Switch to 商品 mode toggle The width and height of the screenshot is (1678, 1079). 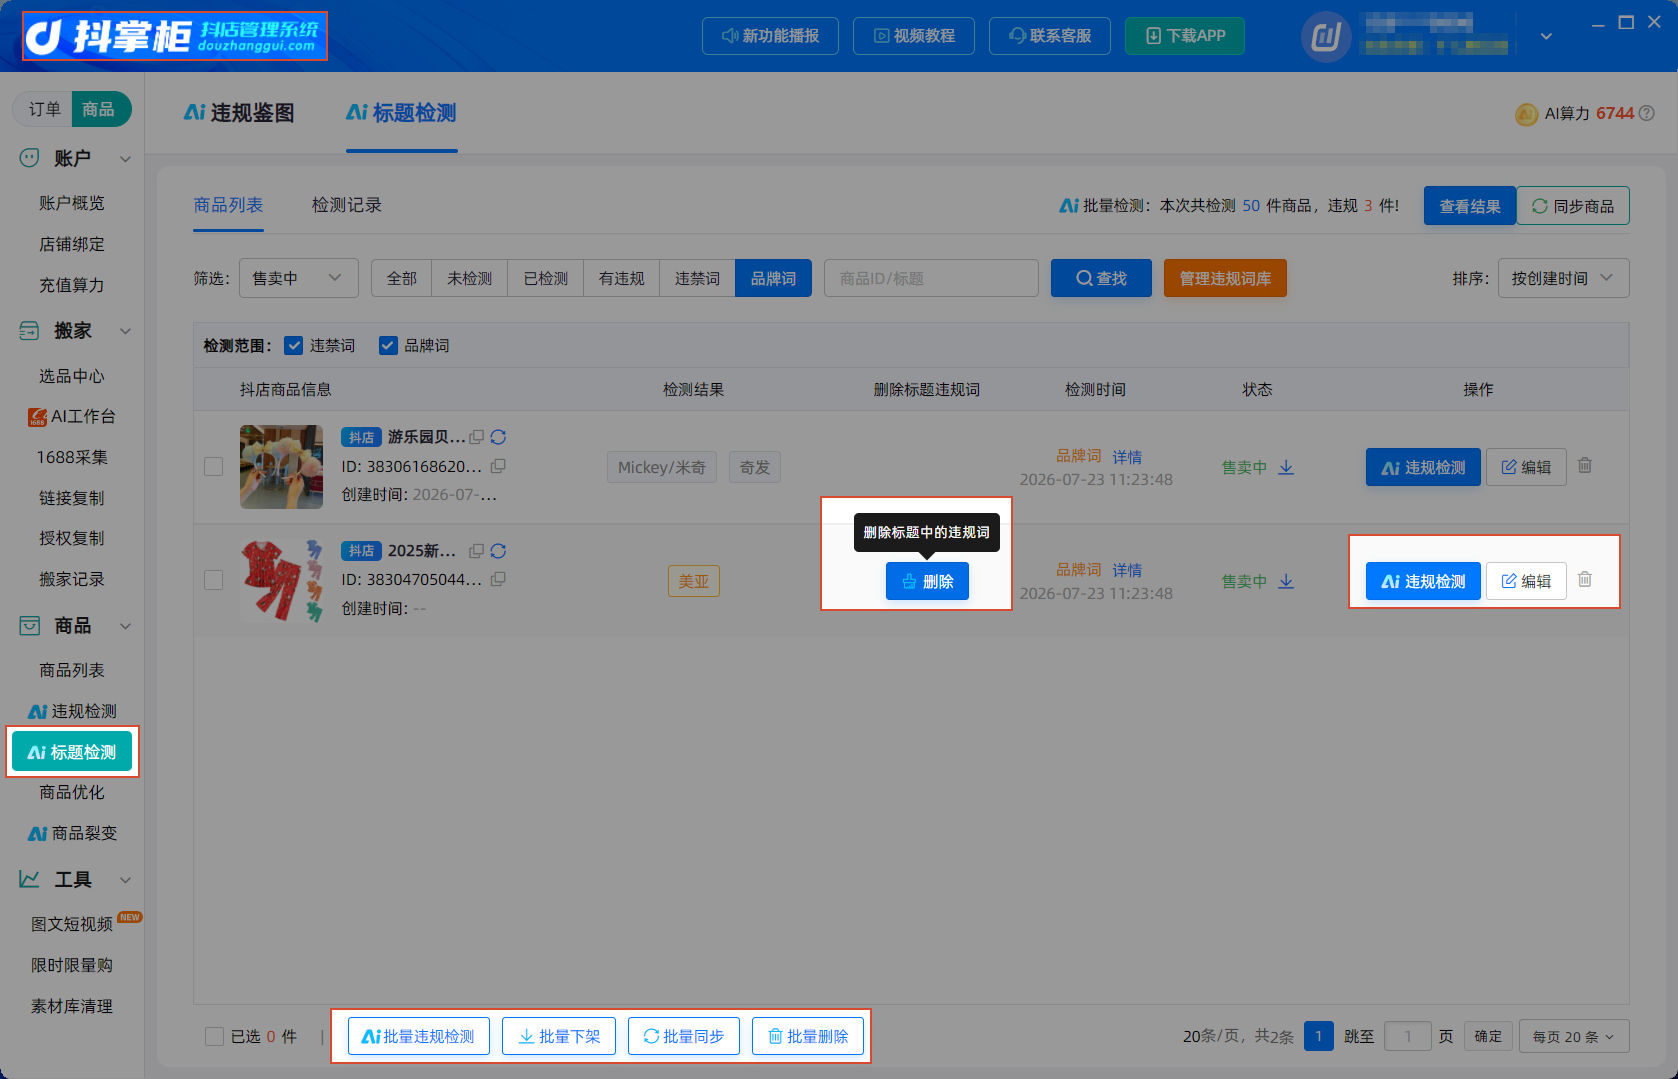click(99, 109)
